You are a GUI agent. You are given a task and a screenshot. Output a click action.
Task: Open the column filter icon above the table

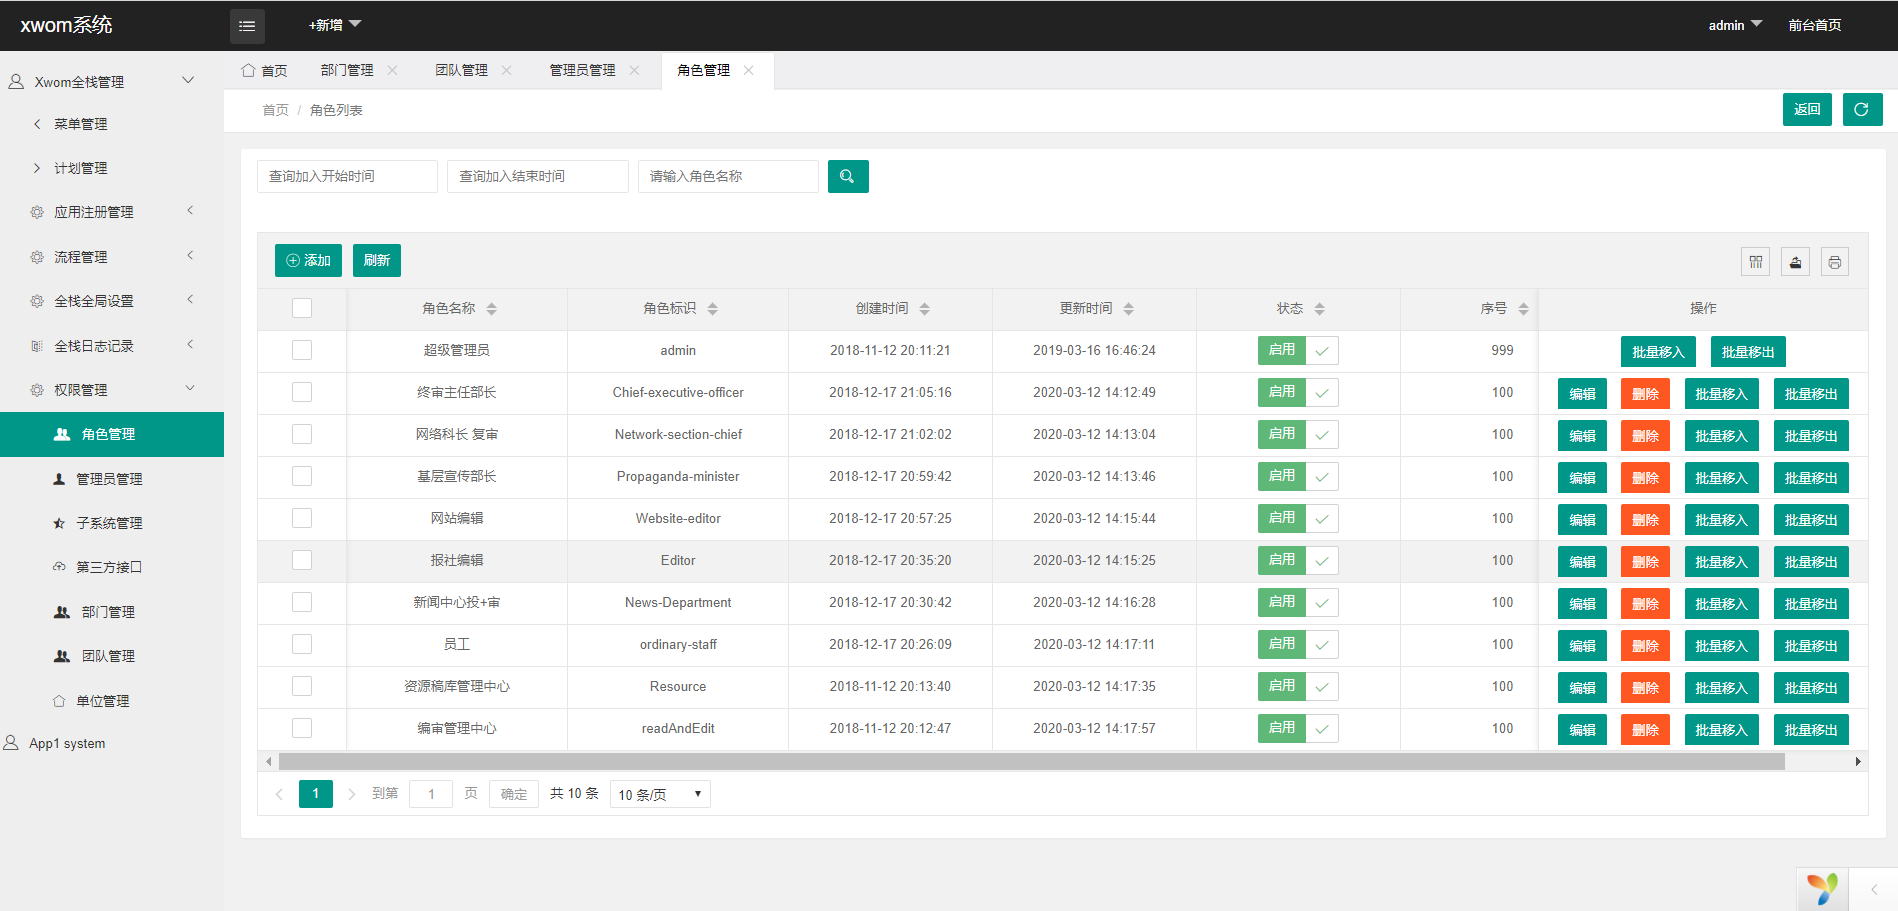tap(1756, 262)
